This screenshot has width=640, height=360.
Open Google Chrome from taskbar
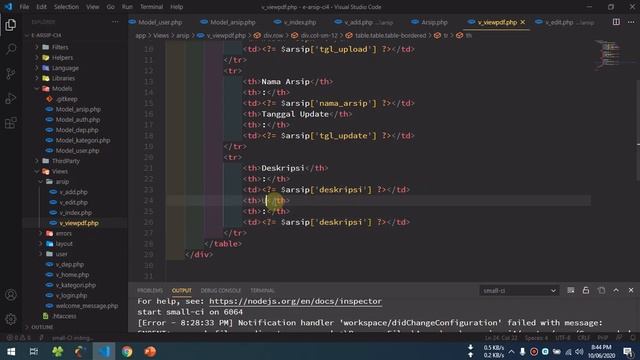click(127, 351)
